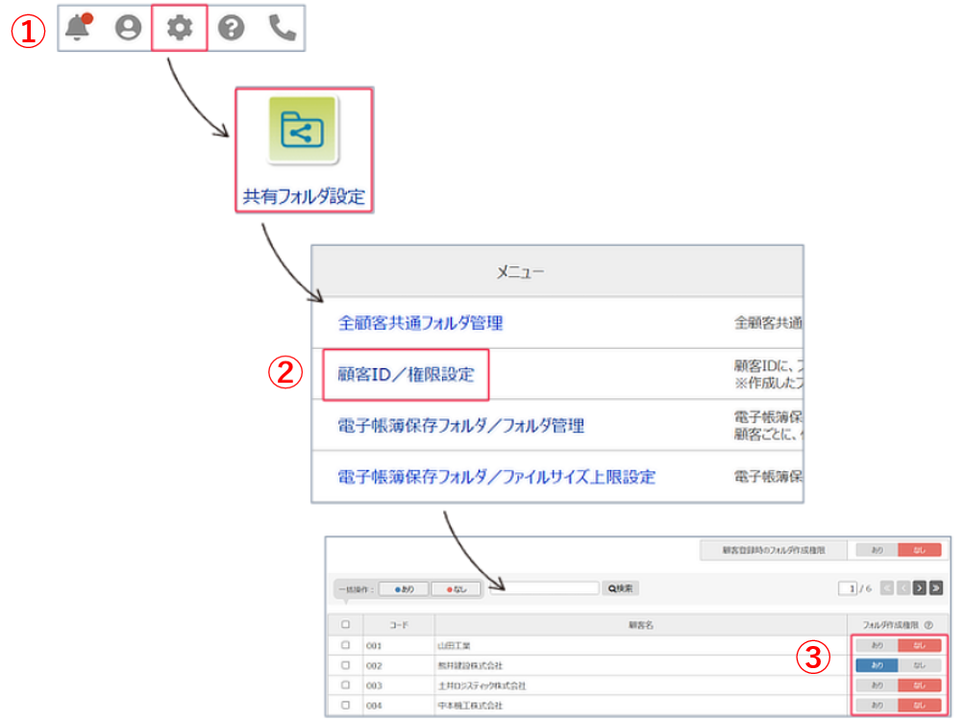Open the 共有フォルダ設定 shared folder icon
Viewport: 964px width, 721px height.
[303, 132]
